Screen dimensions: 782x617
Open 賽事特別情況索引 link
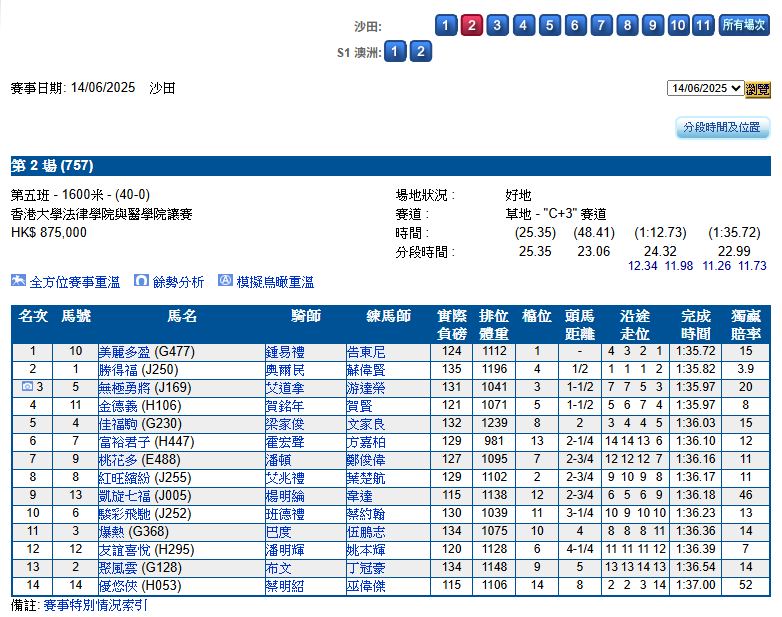(95, 605)
